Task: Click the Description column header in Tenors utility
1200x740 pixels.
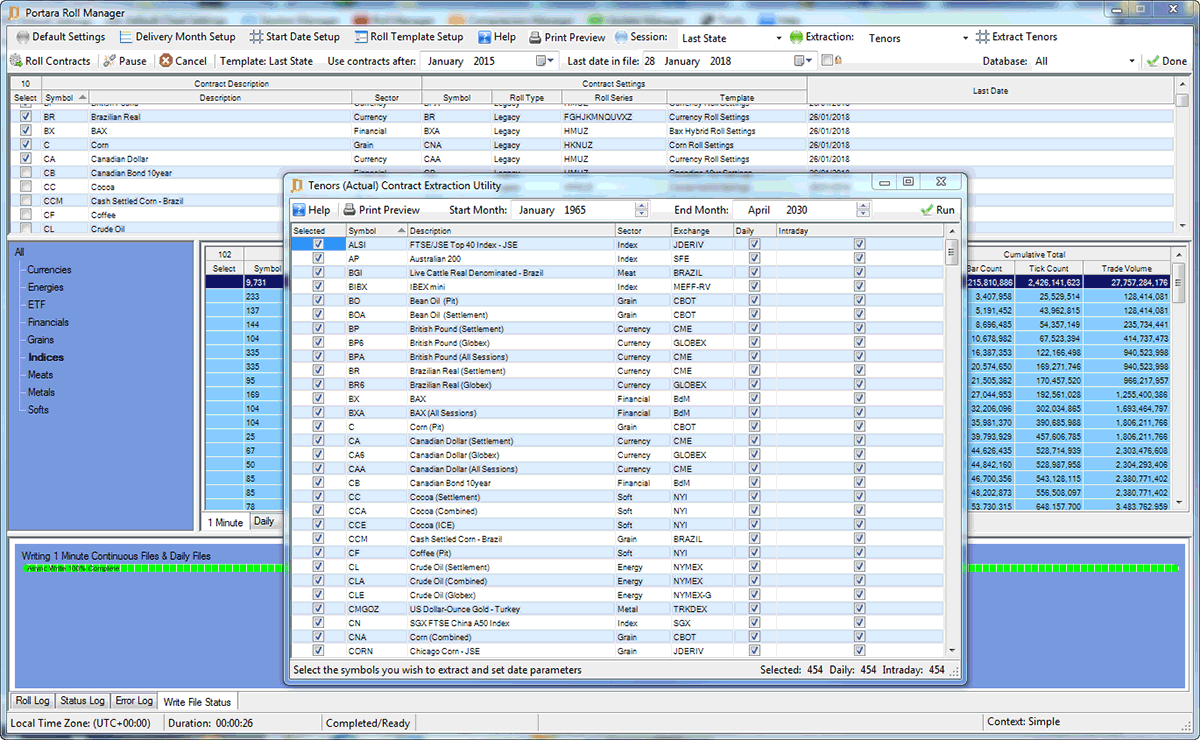Action: tap(509, 231)
